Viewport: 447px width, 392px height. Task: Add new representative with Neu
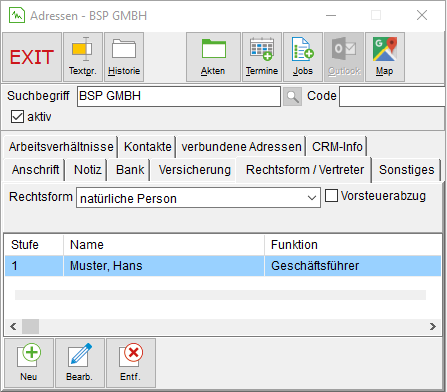(29, 363)
